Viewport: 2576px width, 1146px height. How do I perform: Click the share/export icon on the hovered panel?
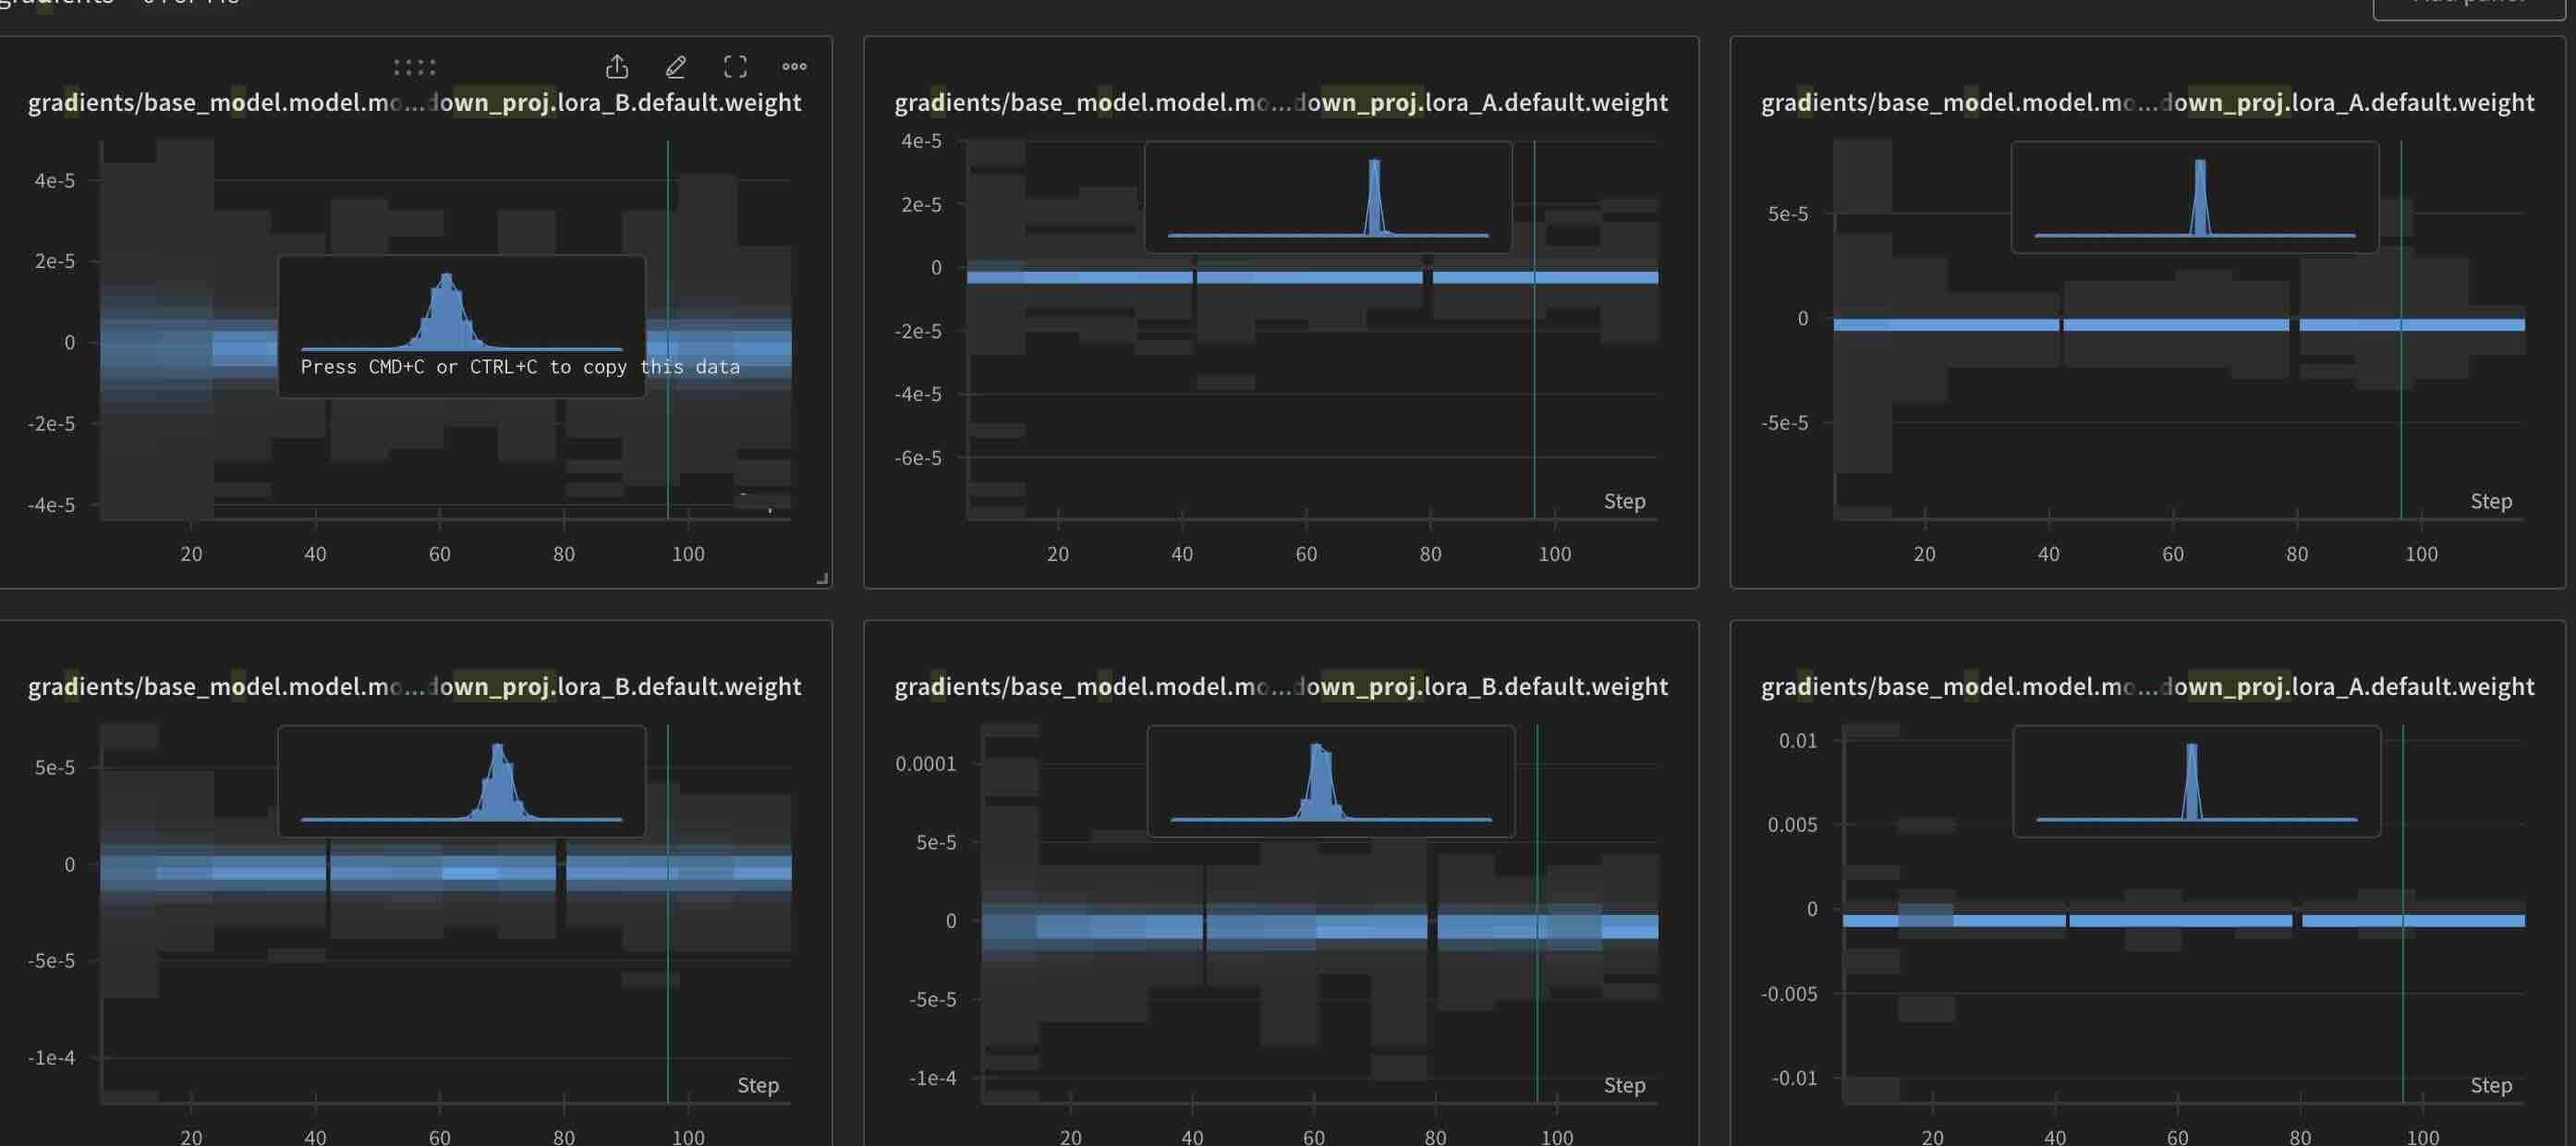[617, 67]
